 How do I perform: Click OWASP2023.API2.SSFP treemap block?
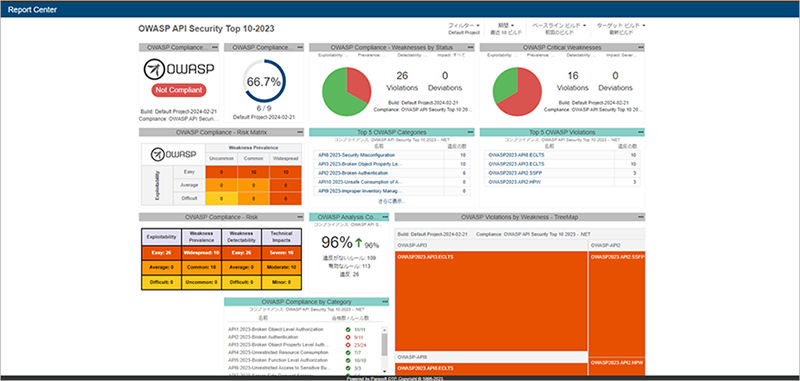point(616,303)
